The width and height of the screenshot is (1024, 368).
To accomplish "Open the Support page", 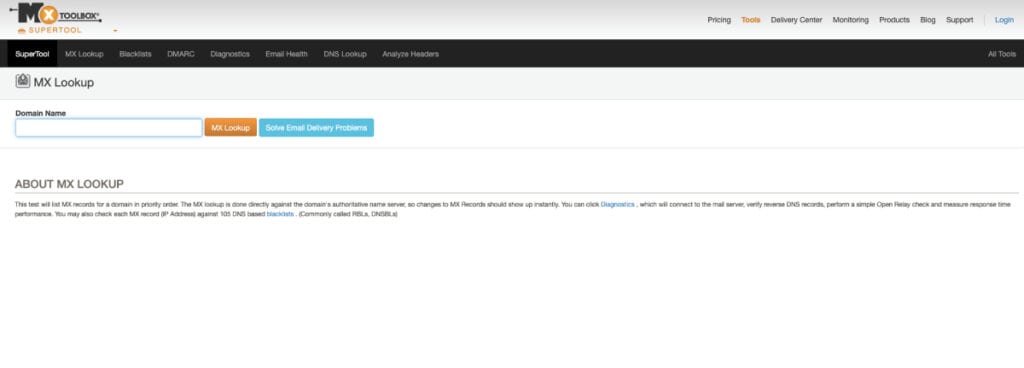I will [959, 20].
